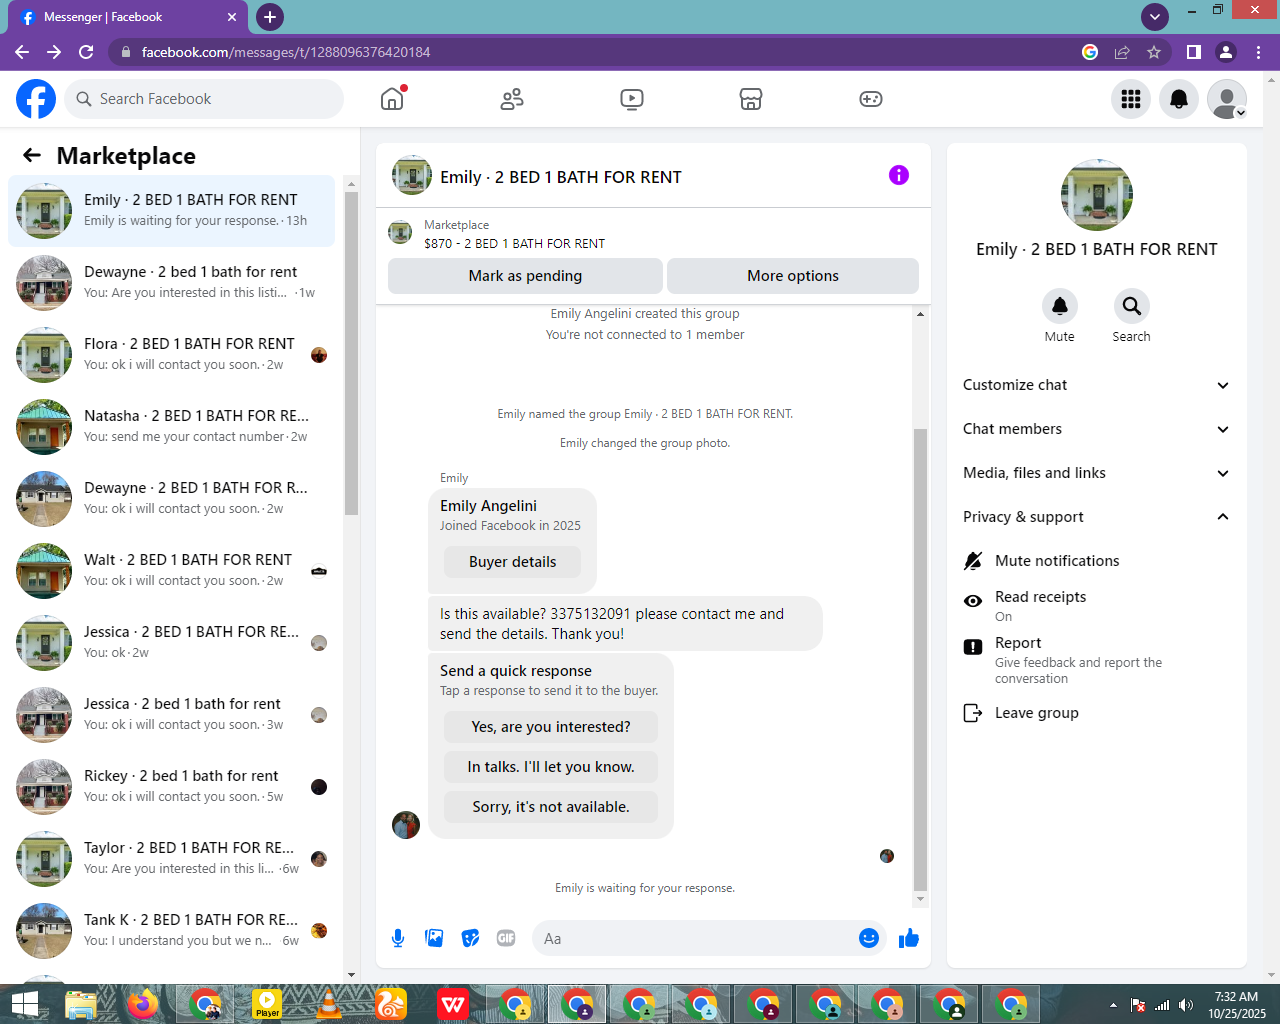
Task: Reload the page in browser toolbar
Action: 86,52
